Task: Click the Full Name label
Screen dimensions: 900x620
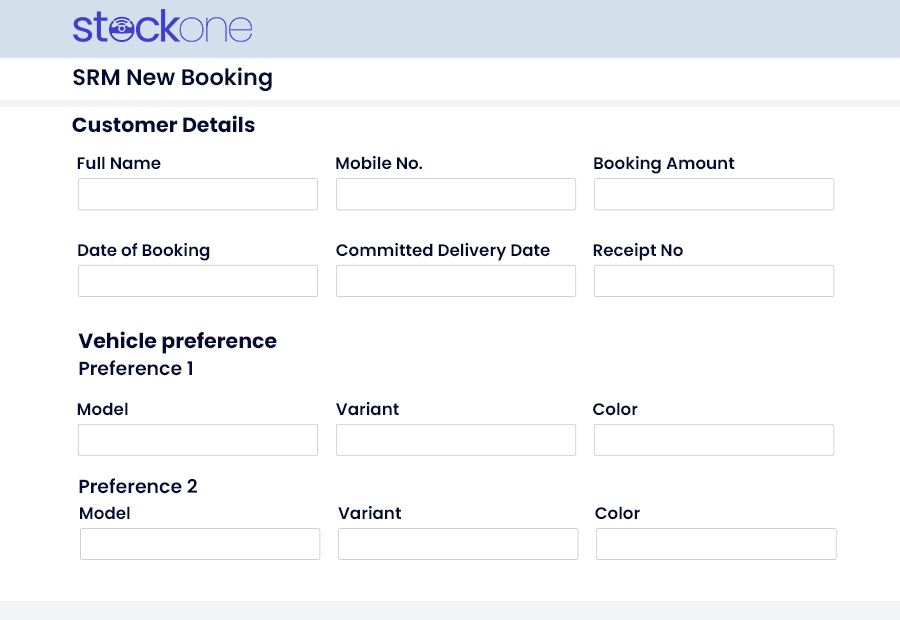Action: [119, 163]
